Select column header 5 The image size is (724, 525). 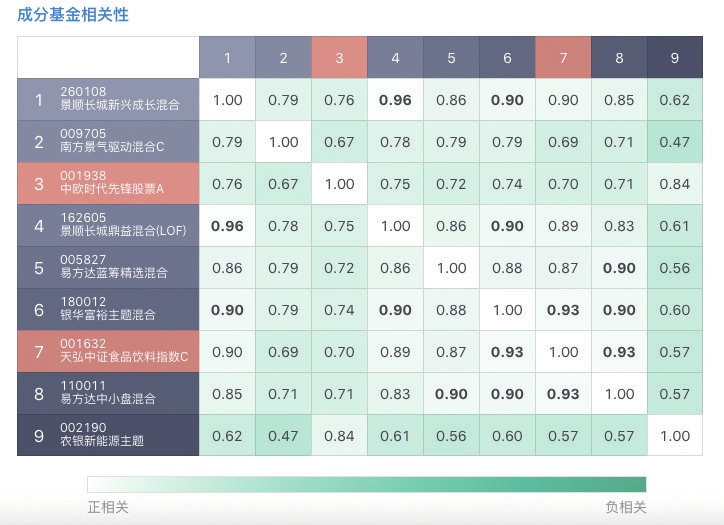451,58
